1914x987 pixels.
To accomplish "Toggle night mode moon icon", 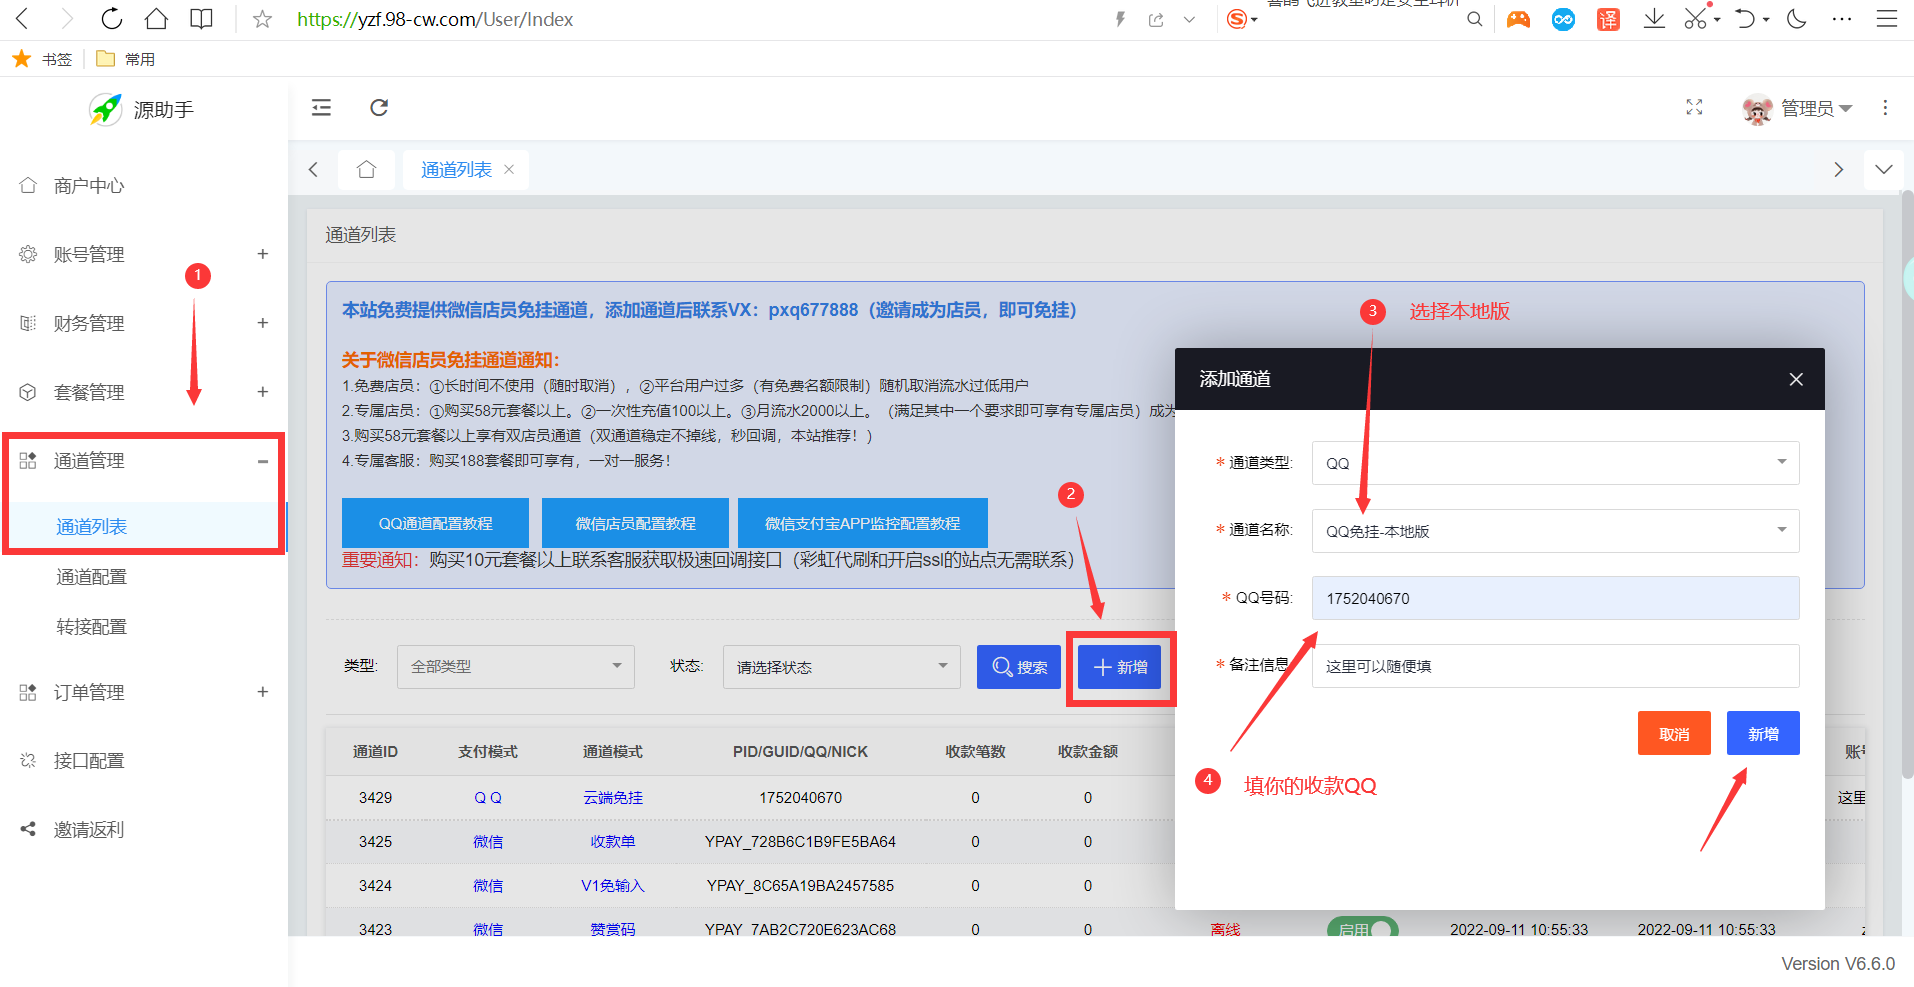I will (x=1797, y=18).
